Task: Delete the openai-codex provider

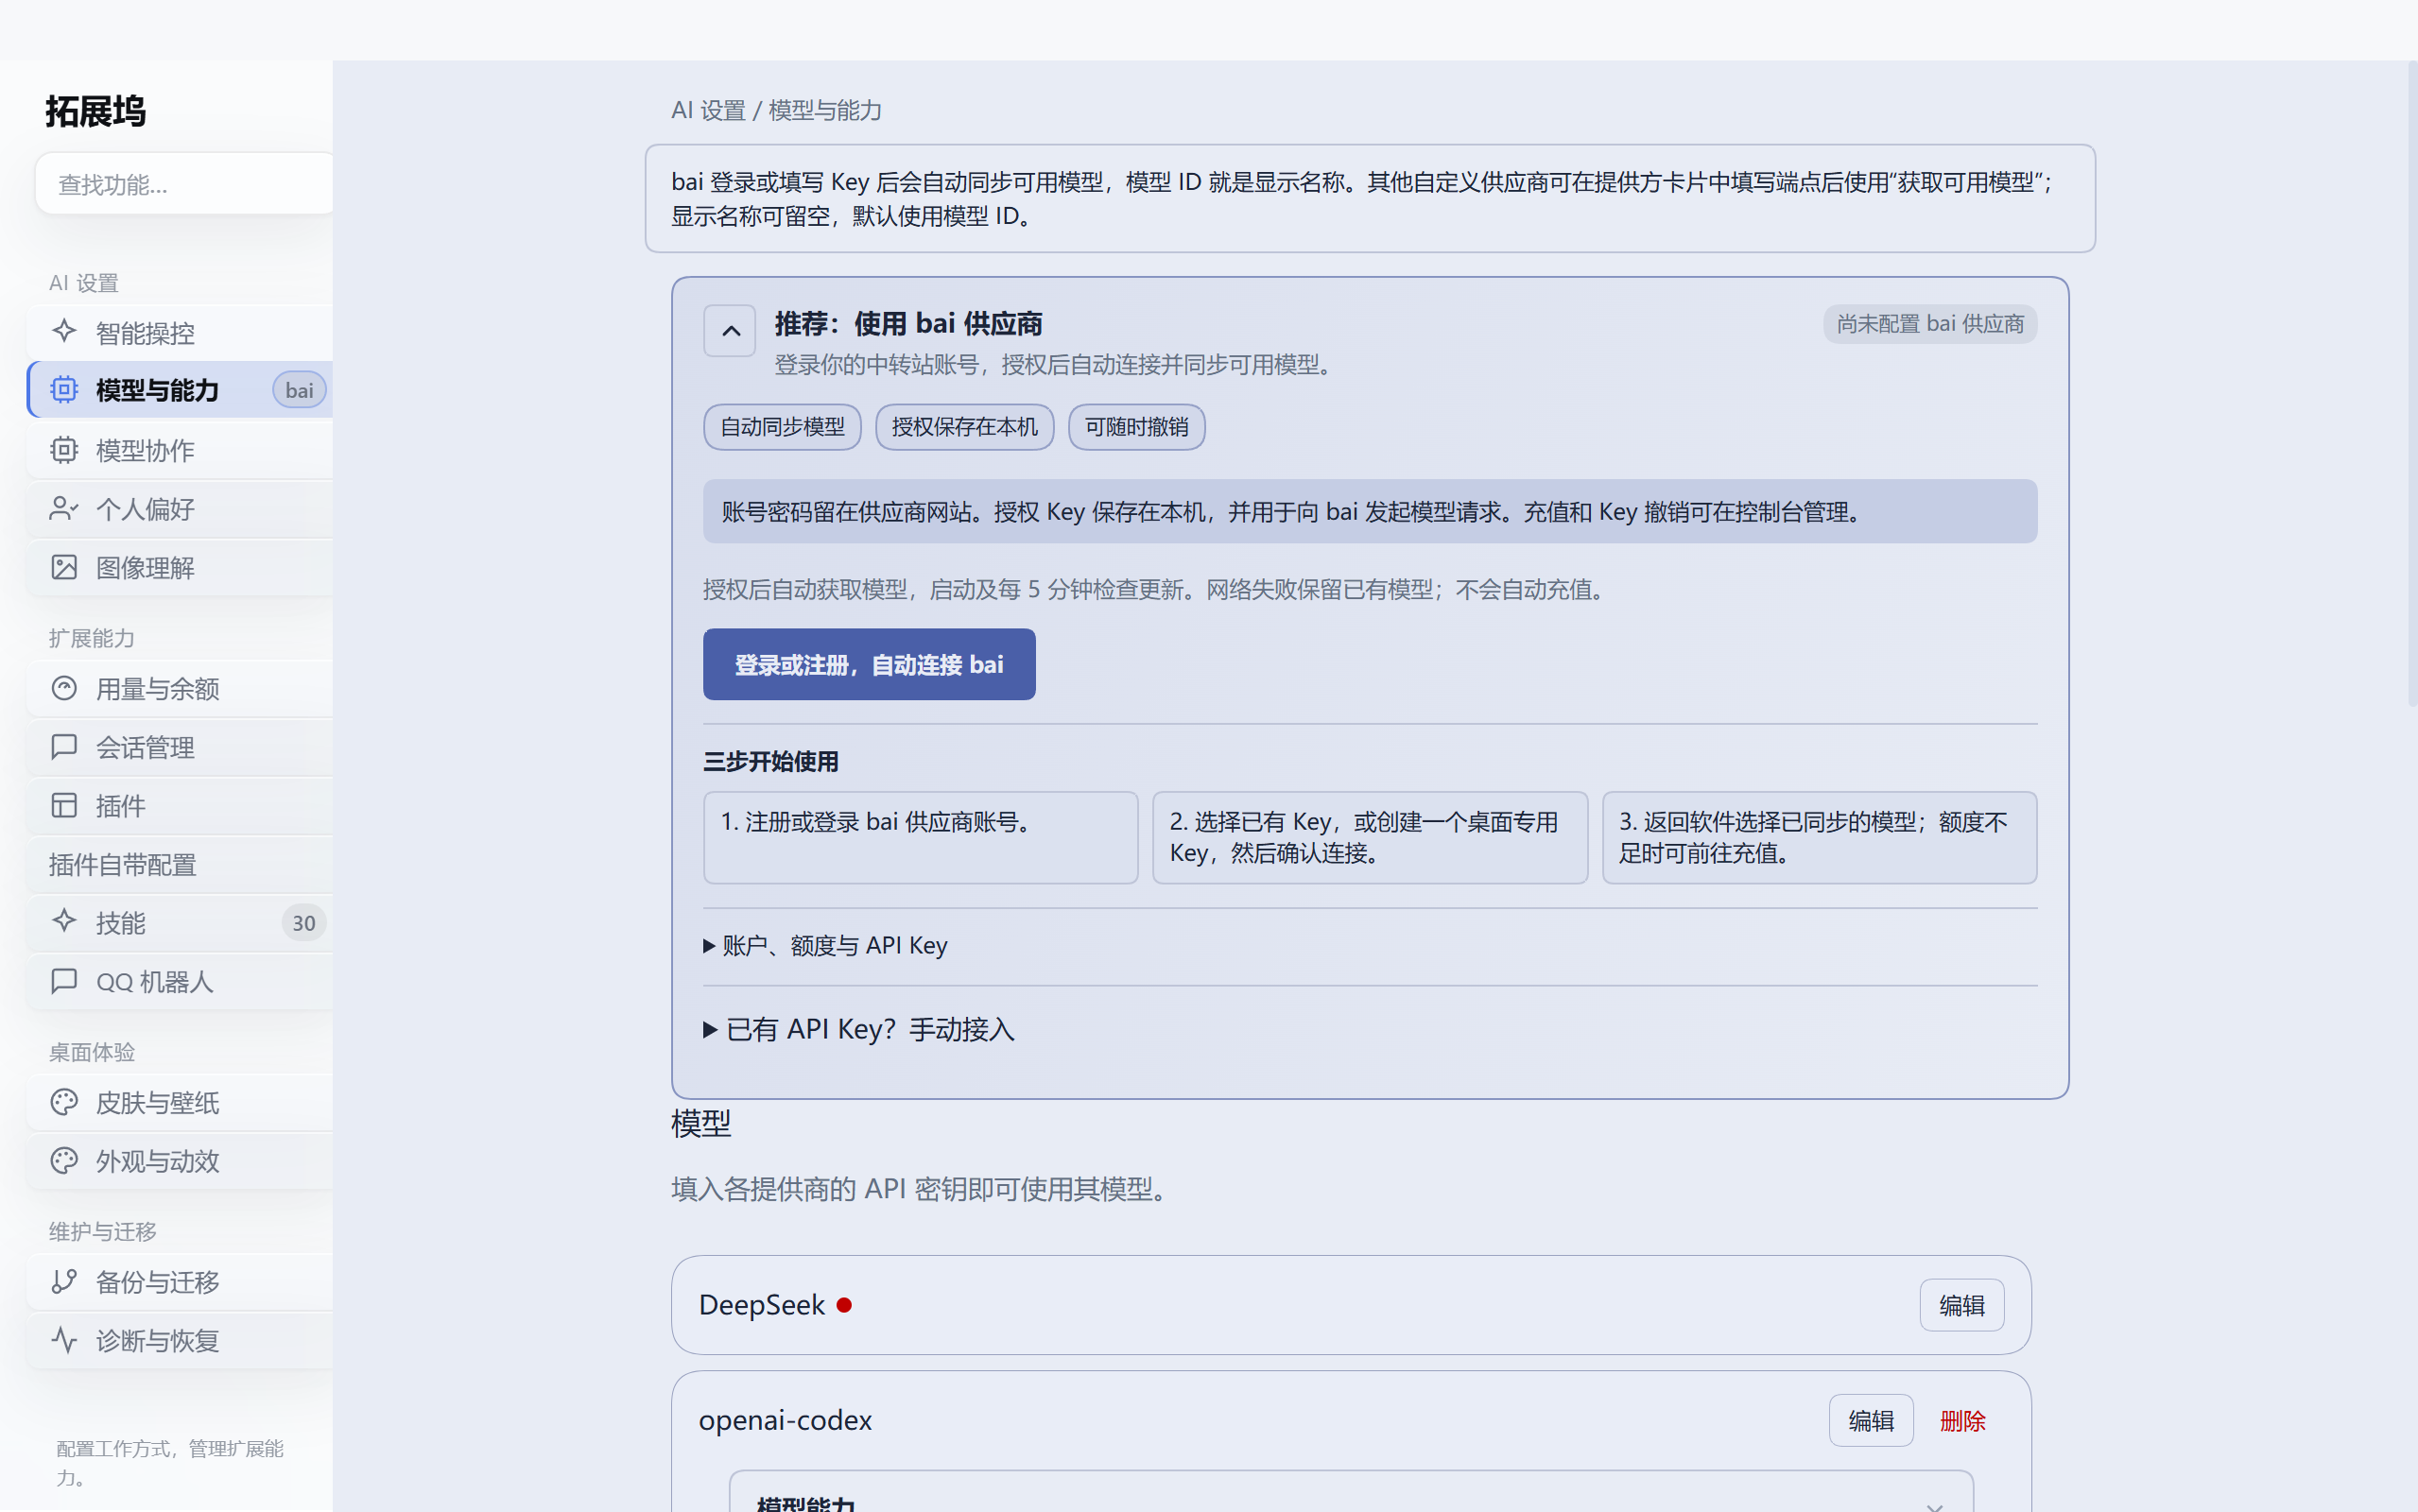Action: click(x=1962, y=1420)
